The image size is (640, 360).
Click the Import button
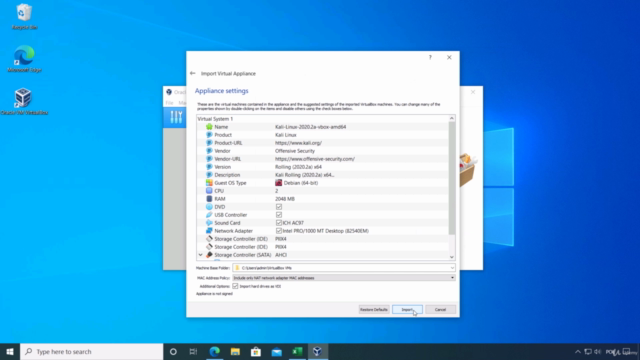(407, 309)
